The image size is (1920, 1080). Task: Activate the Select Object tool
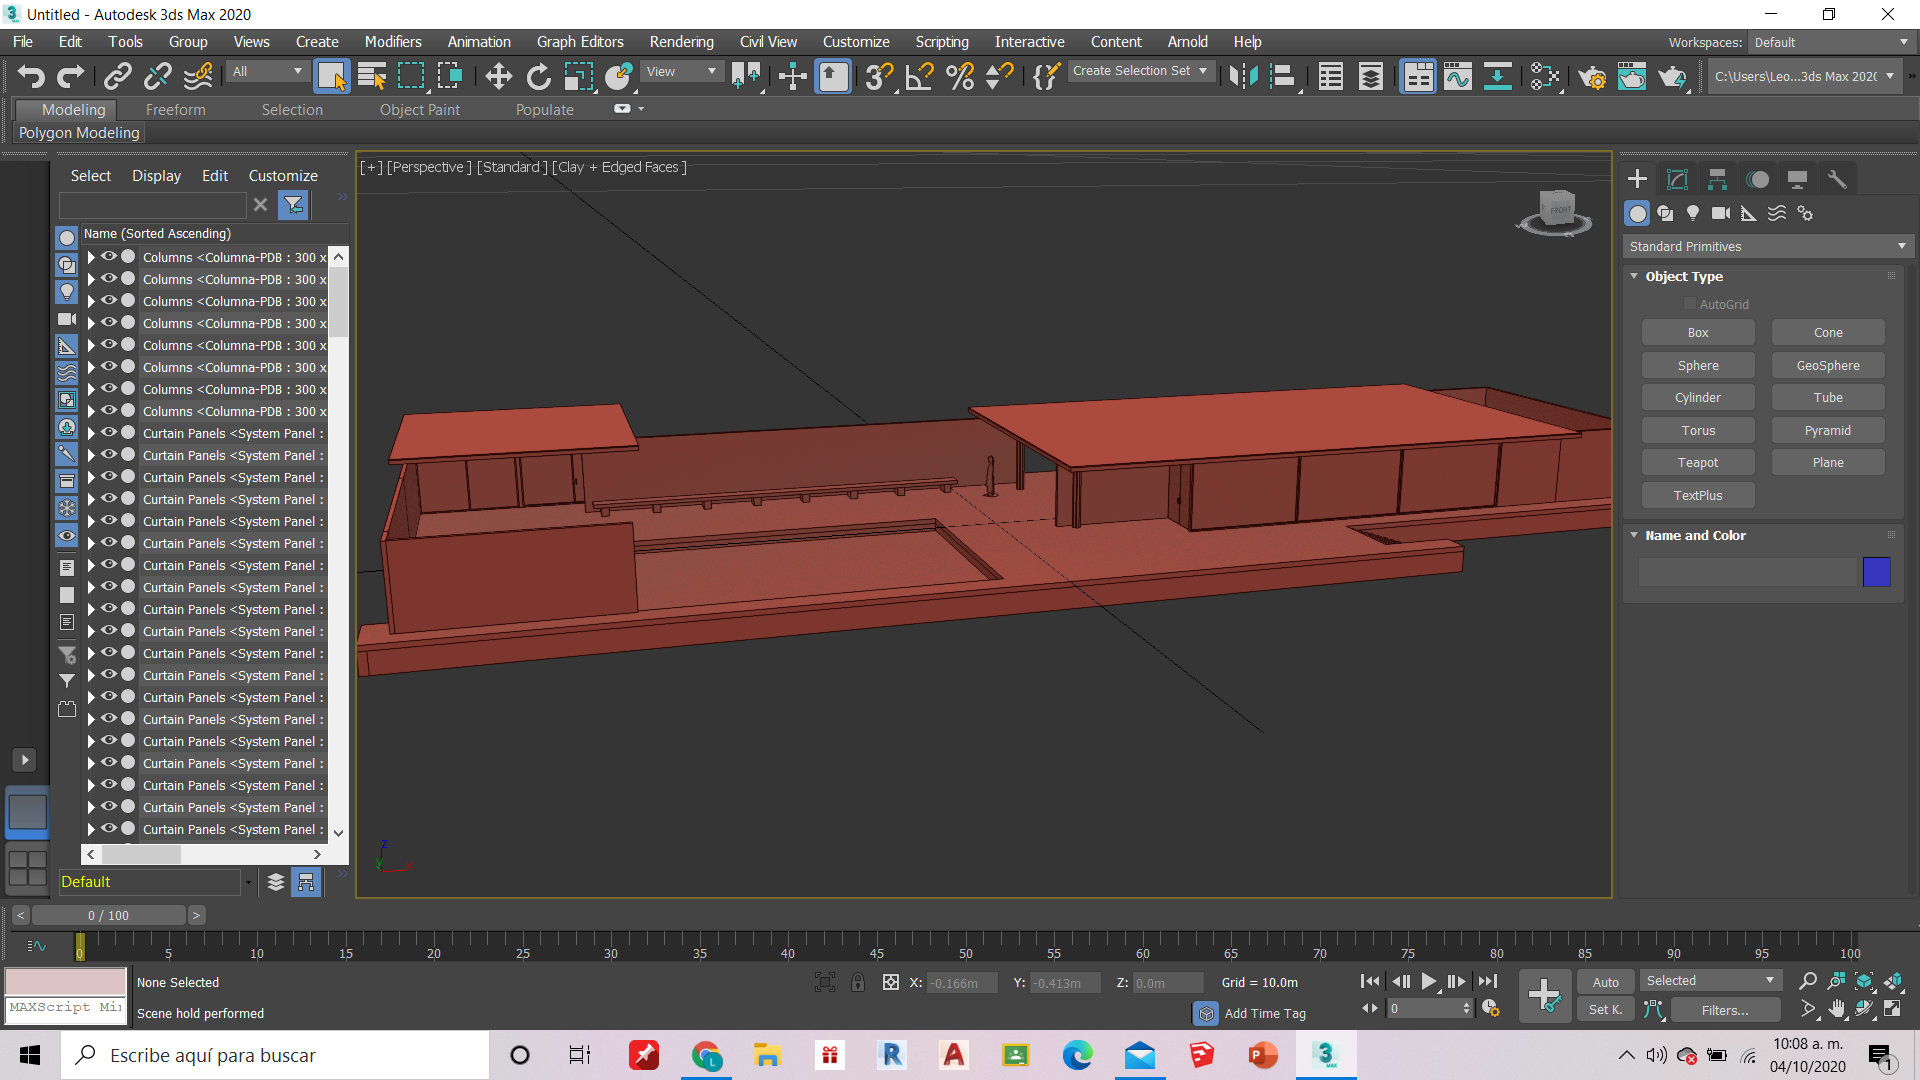point(331,76)
